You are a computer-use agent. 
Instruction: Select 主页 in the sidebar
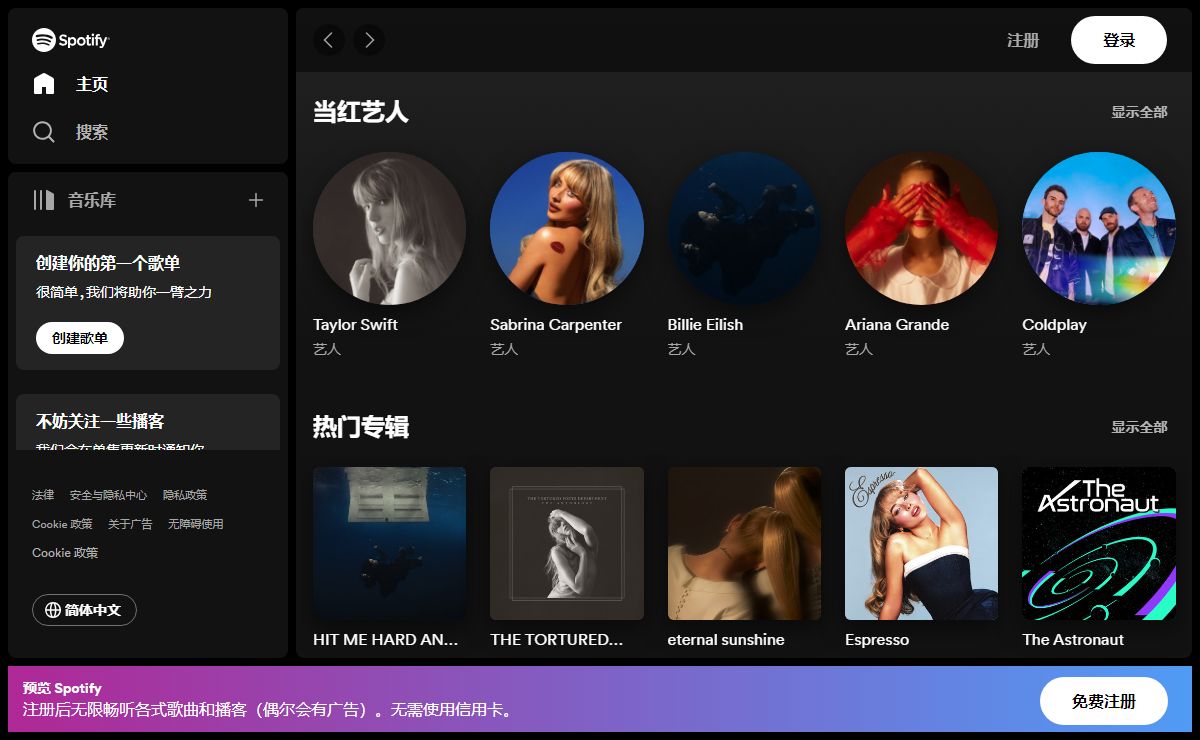[x=92, y=84]
